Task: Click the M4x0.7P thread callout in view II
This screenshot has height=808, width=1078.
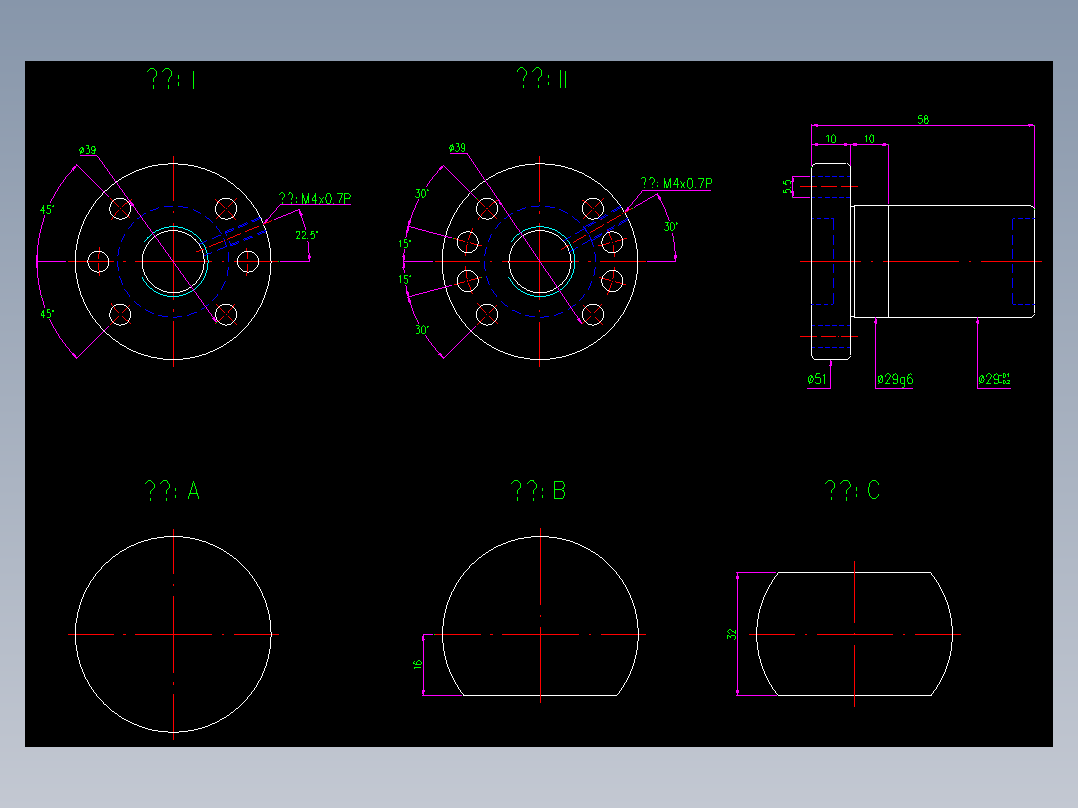Action: [677, 182]
